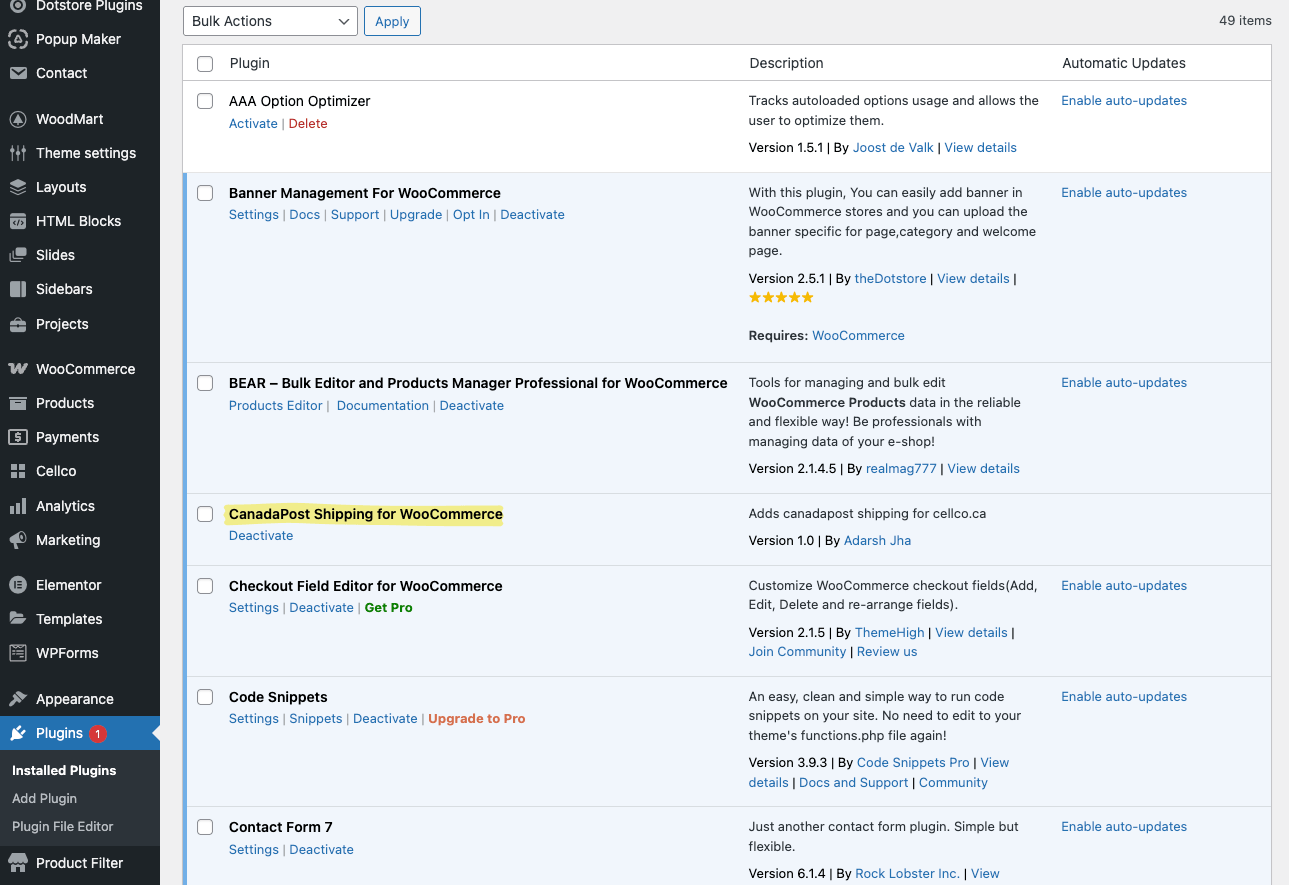Toggle the select-all checkbox in the Plugin header

click(x=205, y=64)
